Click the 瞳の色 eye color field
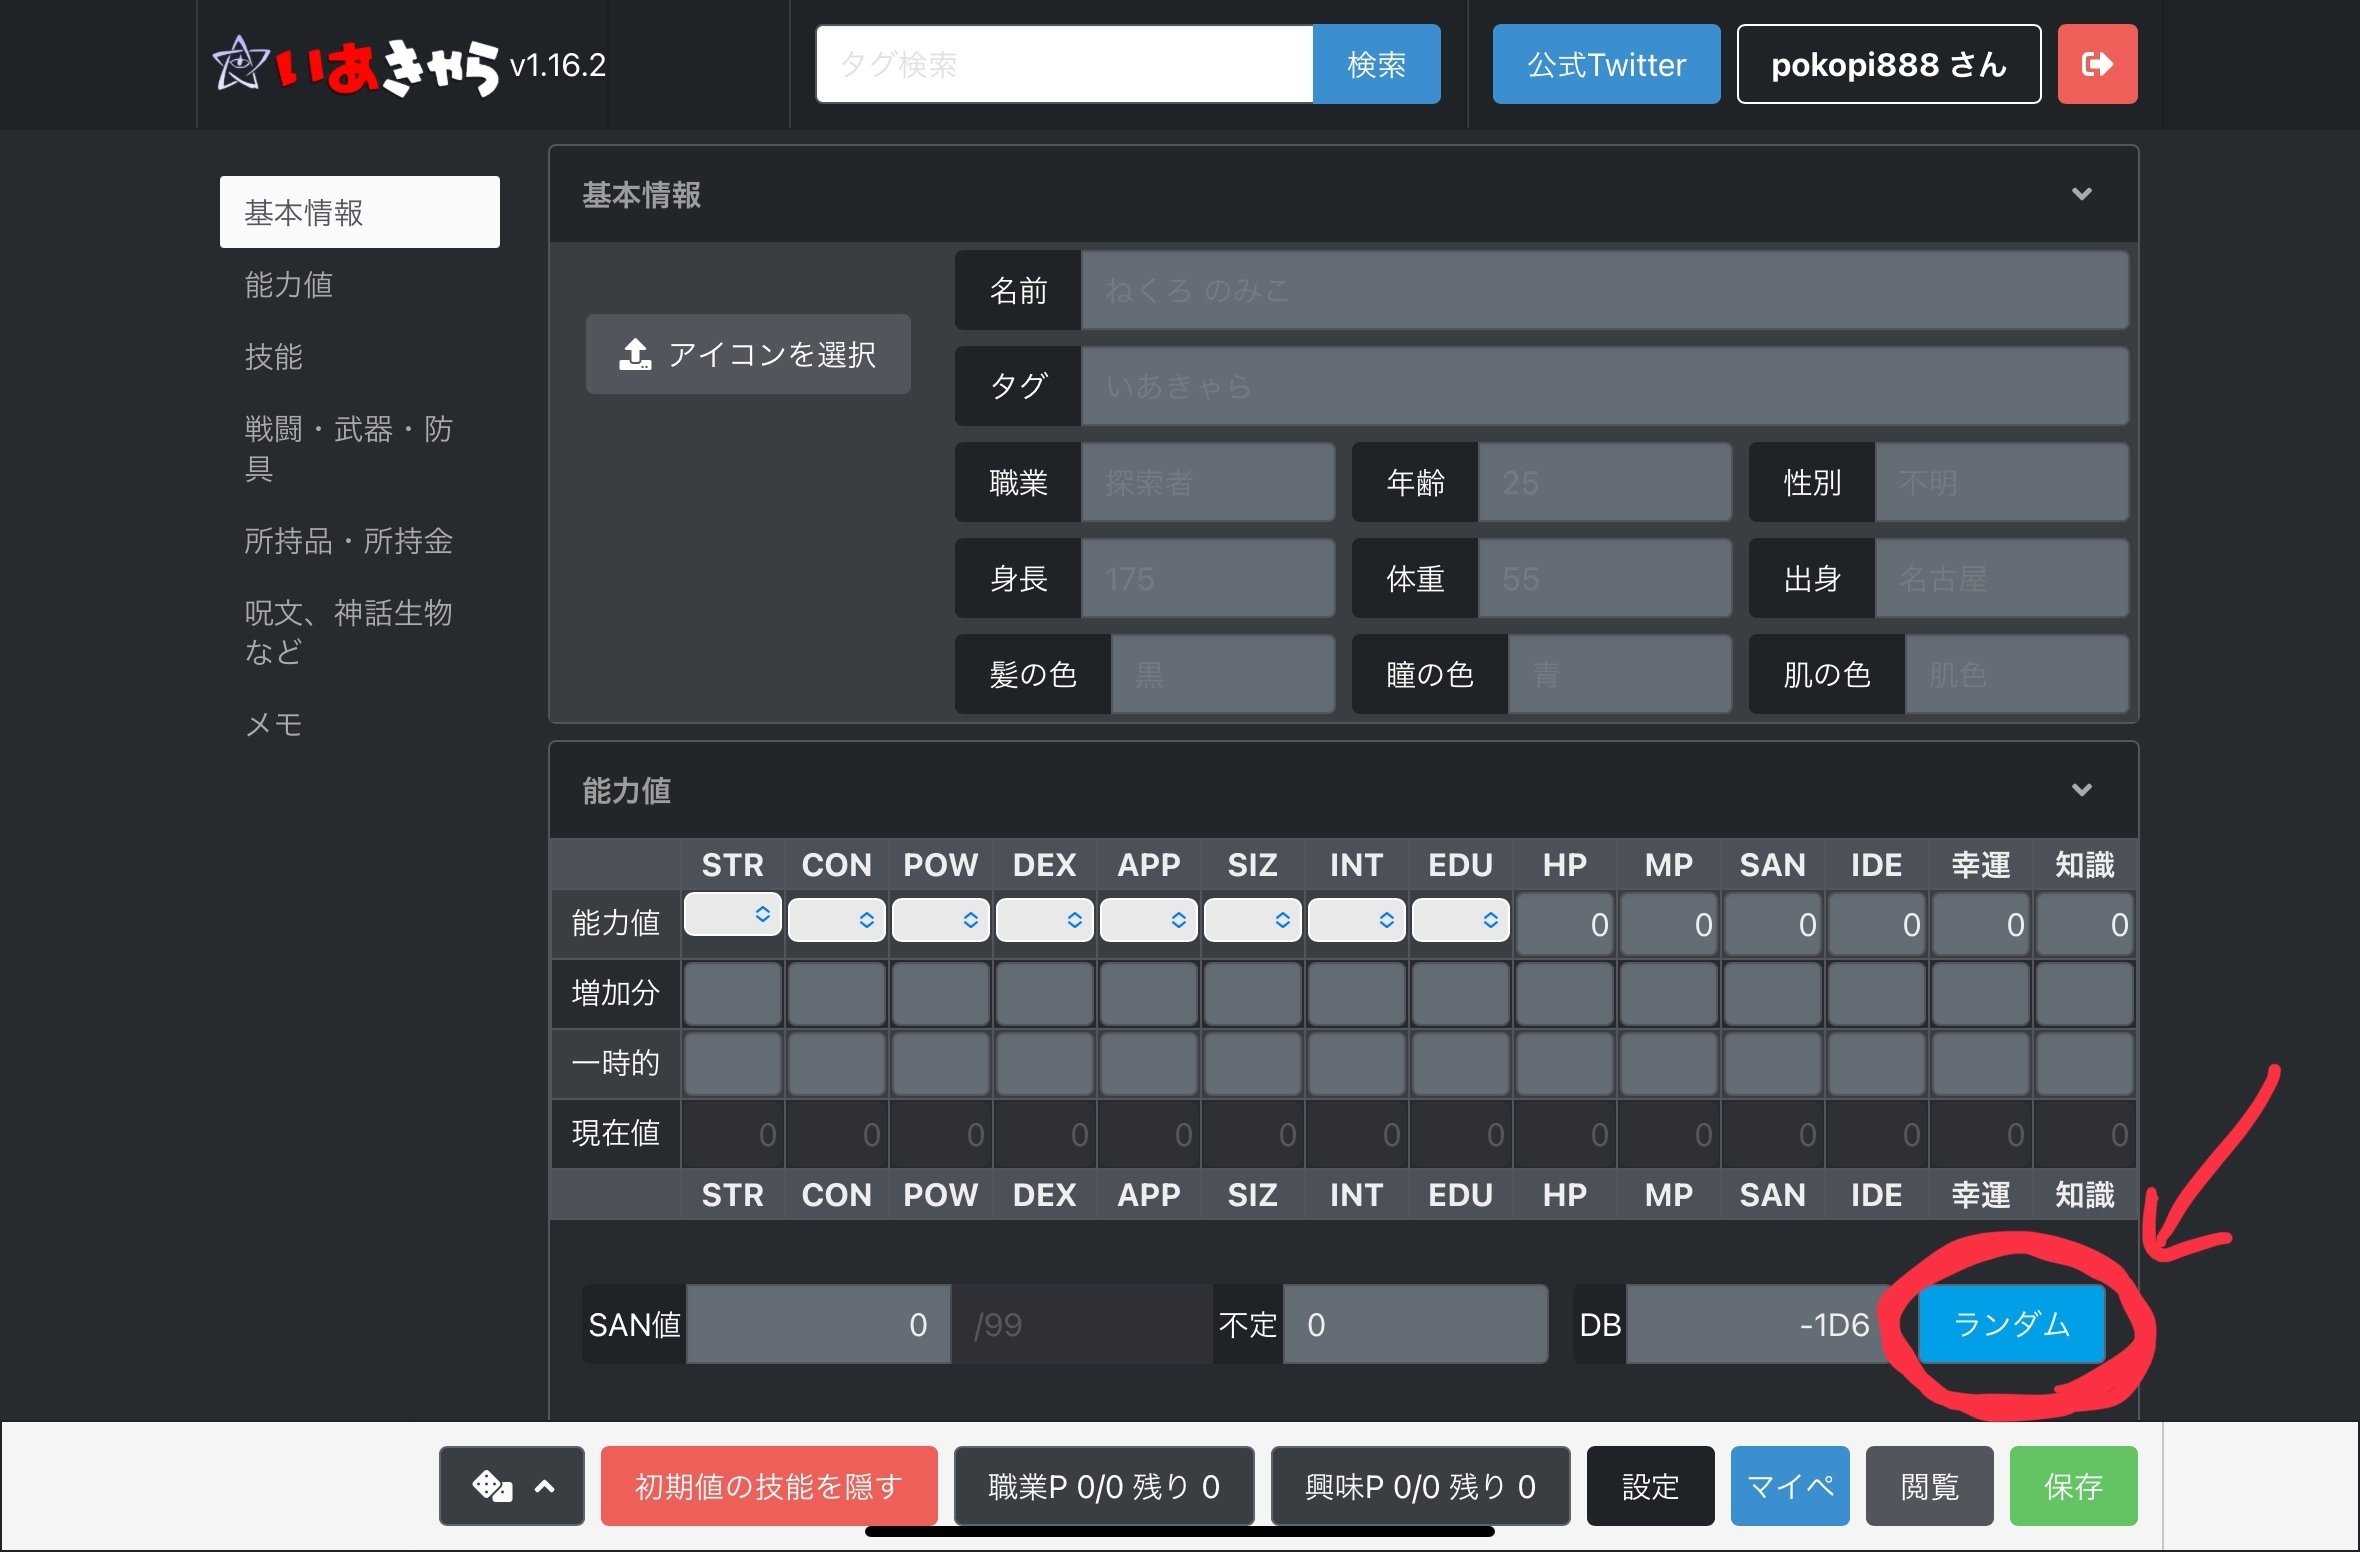Screen dimensions: 2360x1552 click(x=1619, y=674)
